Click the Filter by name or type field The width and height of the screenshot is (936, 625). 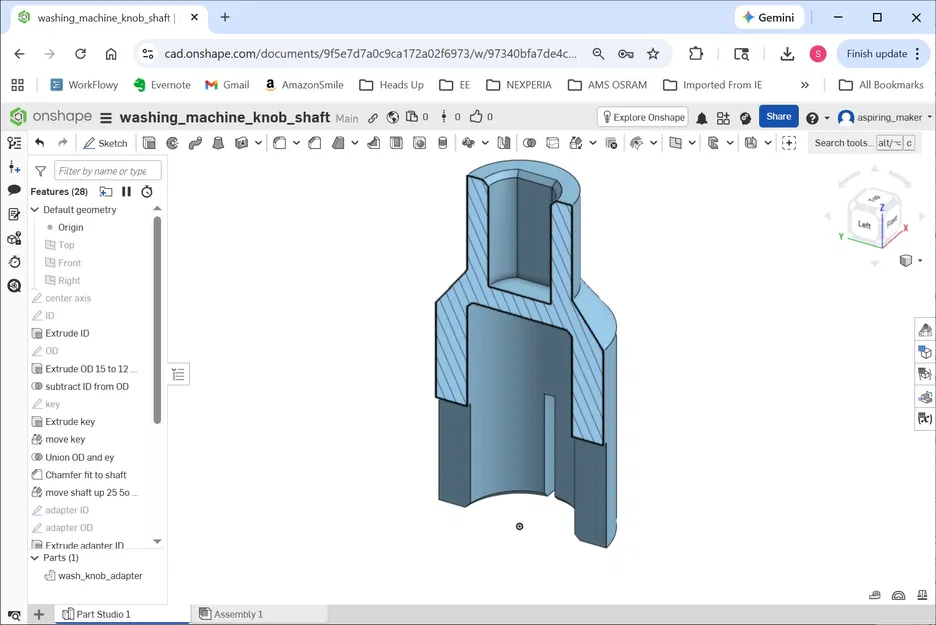[x=108, y=170]
